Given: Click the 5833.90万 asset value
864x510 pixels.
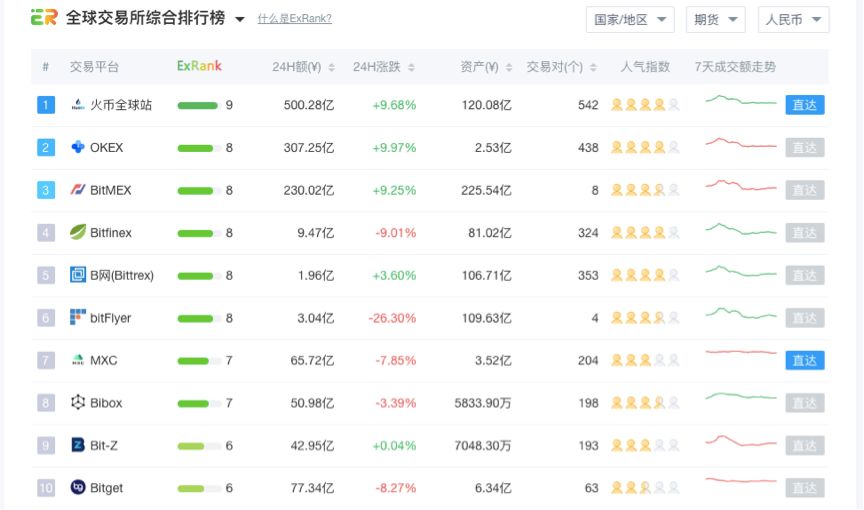Looking at the screenshot, I should tap(483, 403).
